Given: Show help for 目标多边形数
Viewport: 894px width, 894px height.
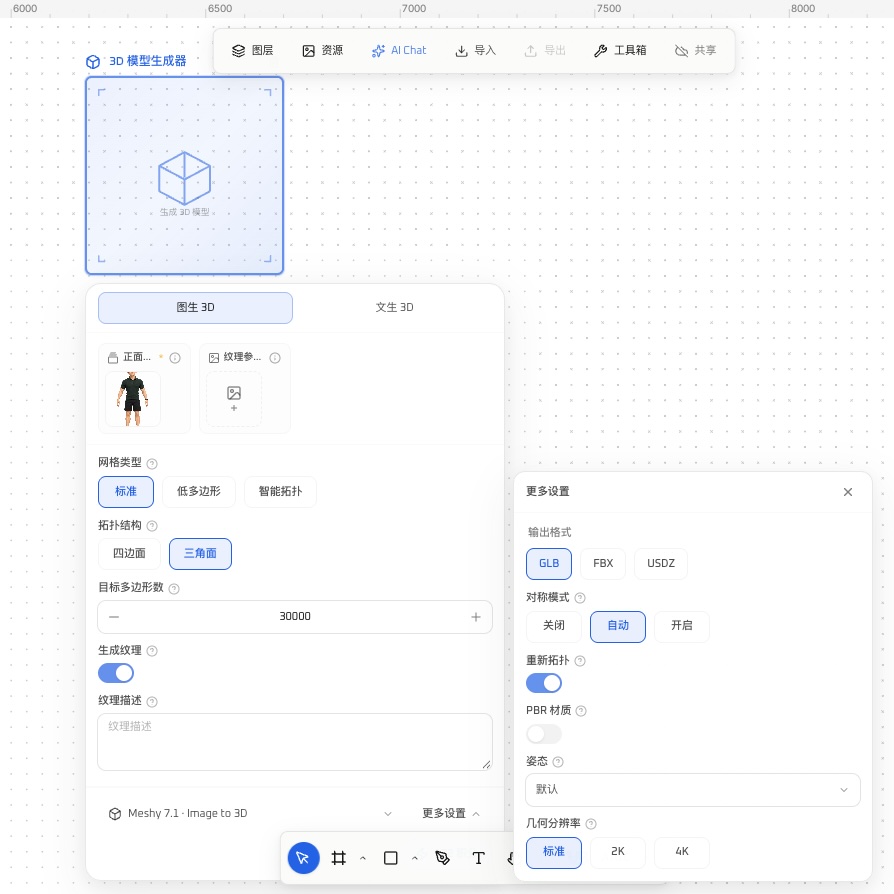Looking at the screenshot, I should point(174,588).
